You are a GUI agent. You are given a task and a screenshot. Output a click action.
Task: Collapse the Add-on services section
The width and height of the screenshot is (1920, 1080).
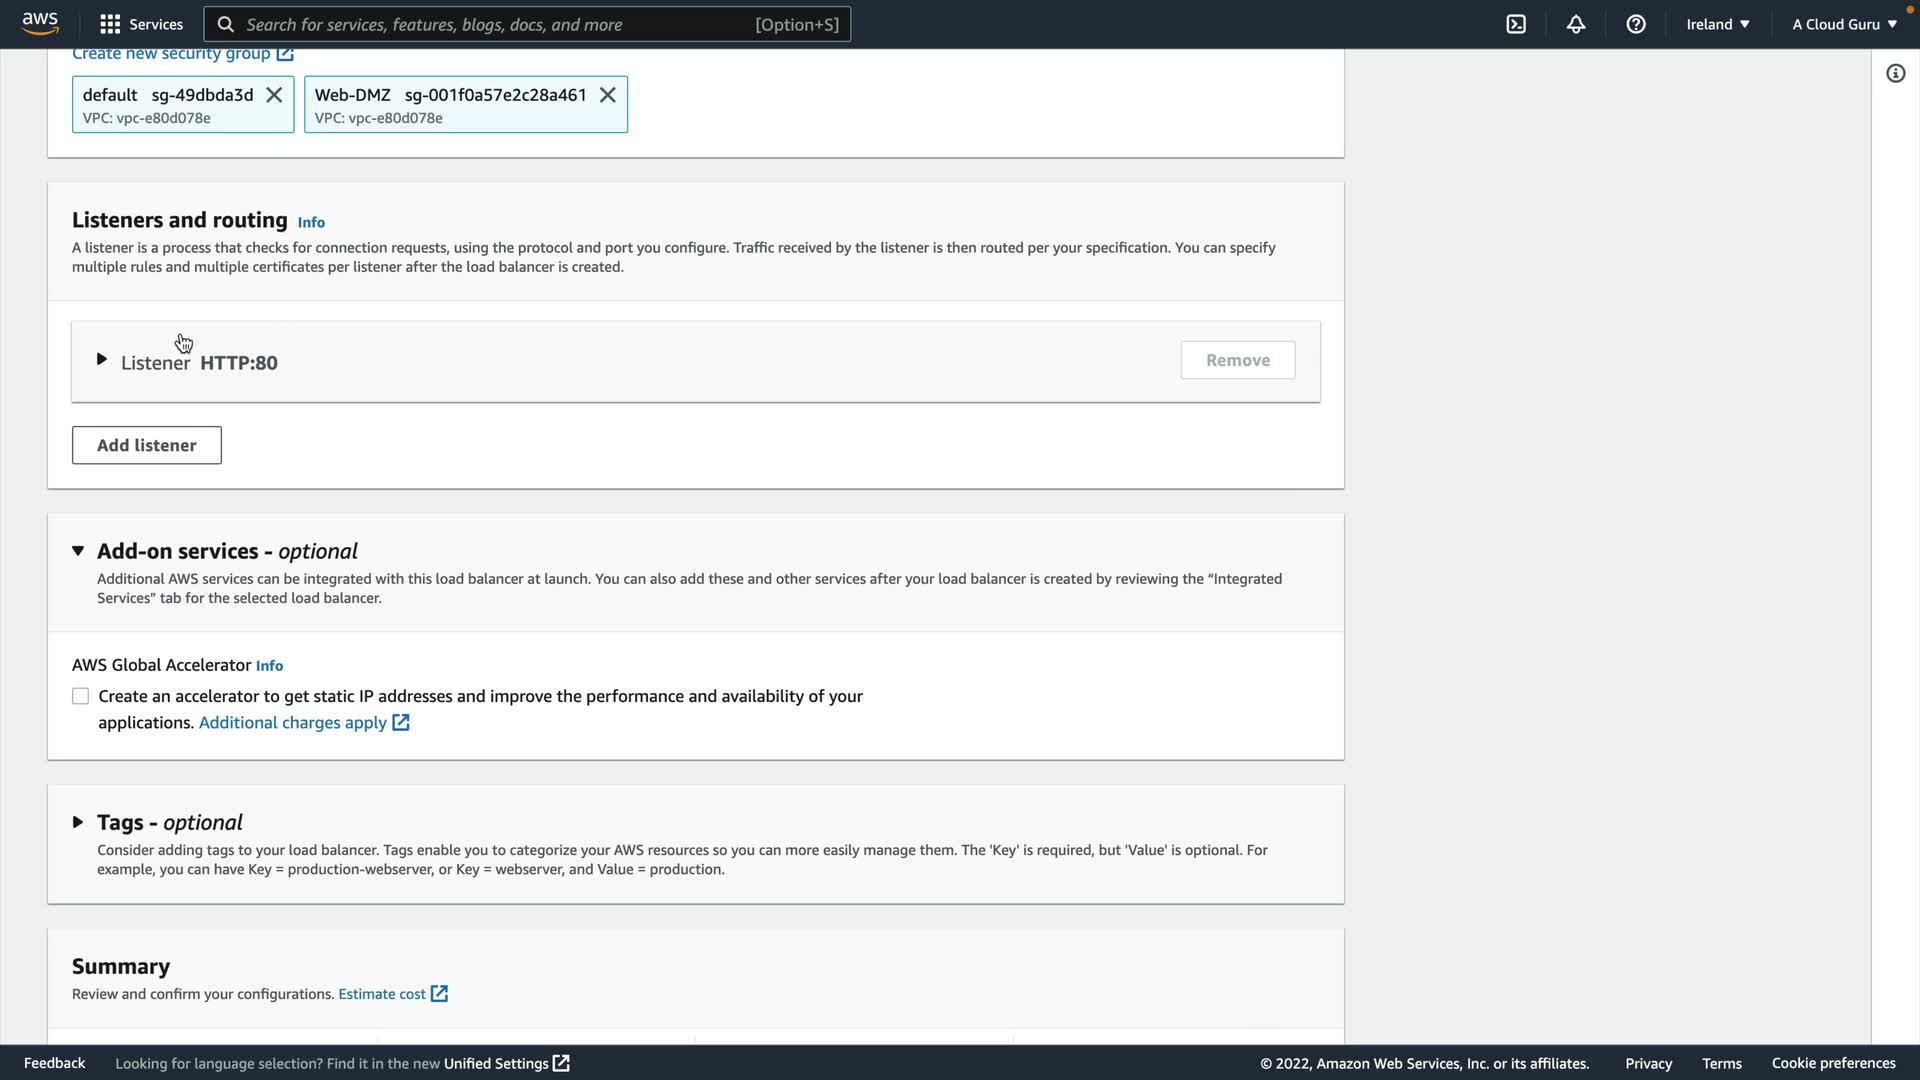click(x=78, y=551)
